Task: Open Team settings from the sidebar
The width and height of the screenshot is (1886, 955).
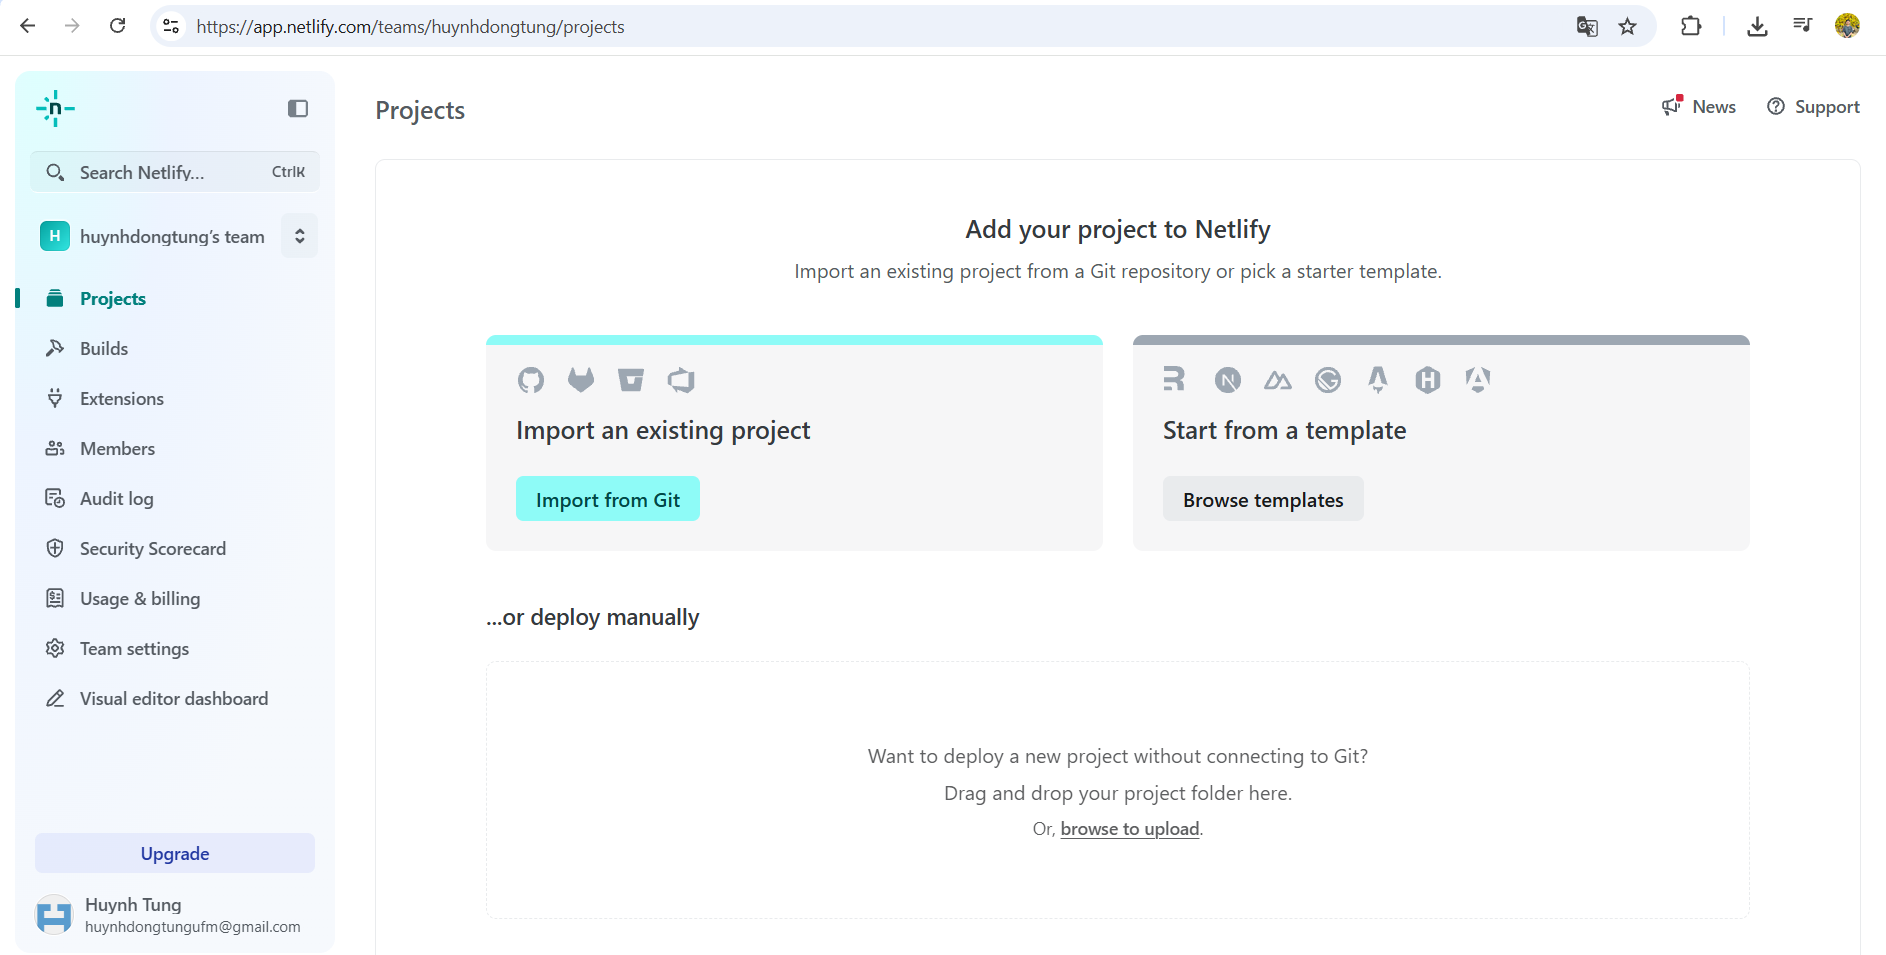Action: coord(134,648)
